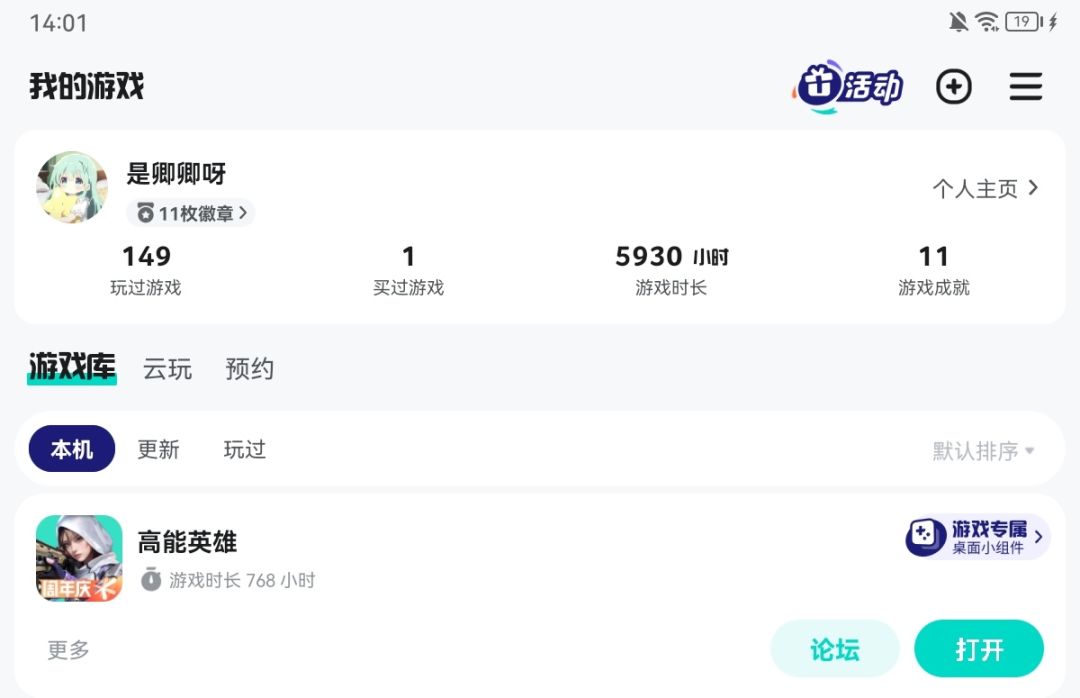The height and width of the screenshot is (698, 1080).
Task: Open the hamburger menu icon
Action: pyautogui.click(x=1026, y=87)
